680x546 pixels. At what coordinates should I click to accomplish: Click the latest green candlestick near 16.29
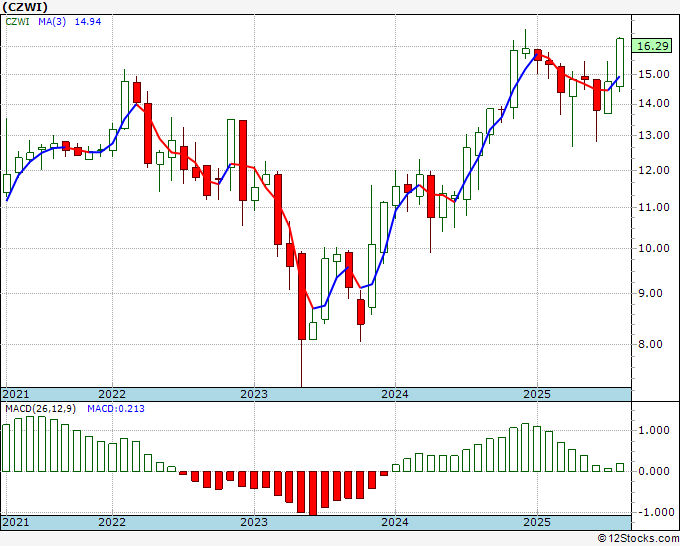(x=620, y=62)
